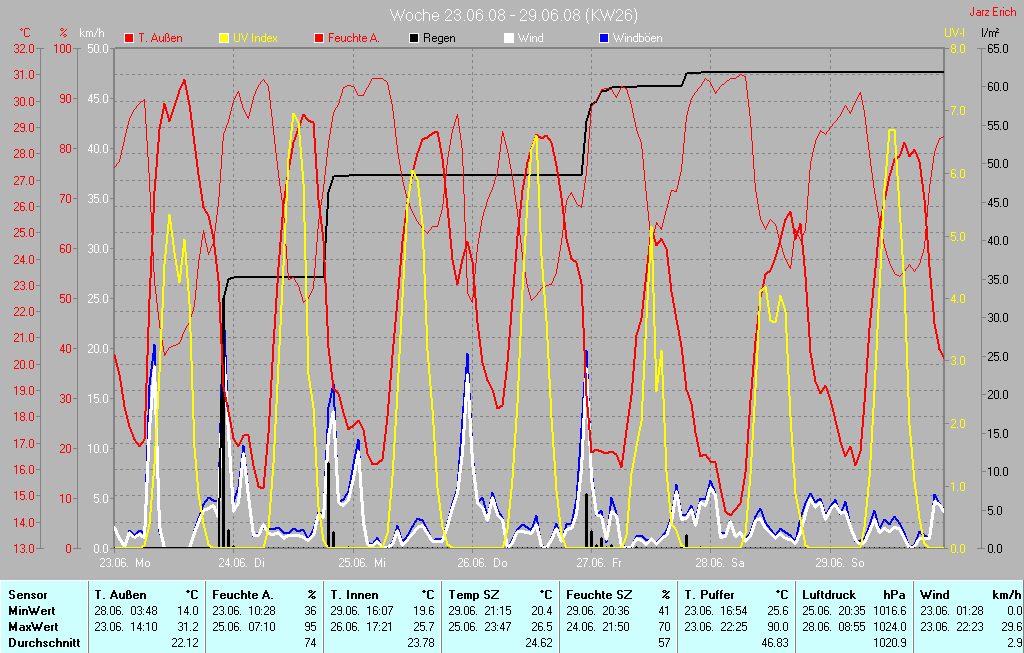Click the white Wind legend square

(509, 38)
